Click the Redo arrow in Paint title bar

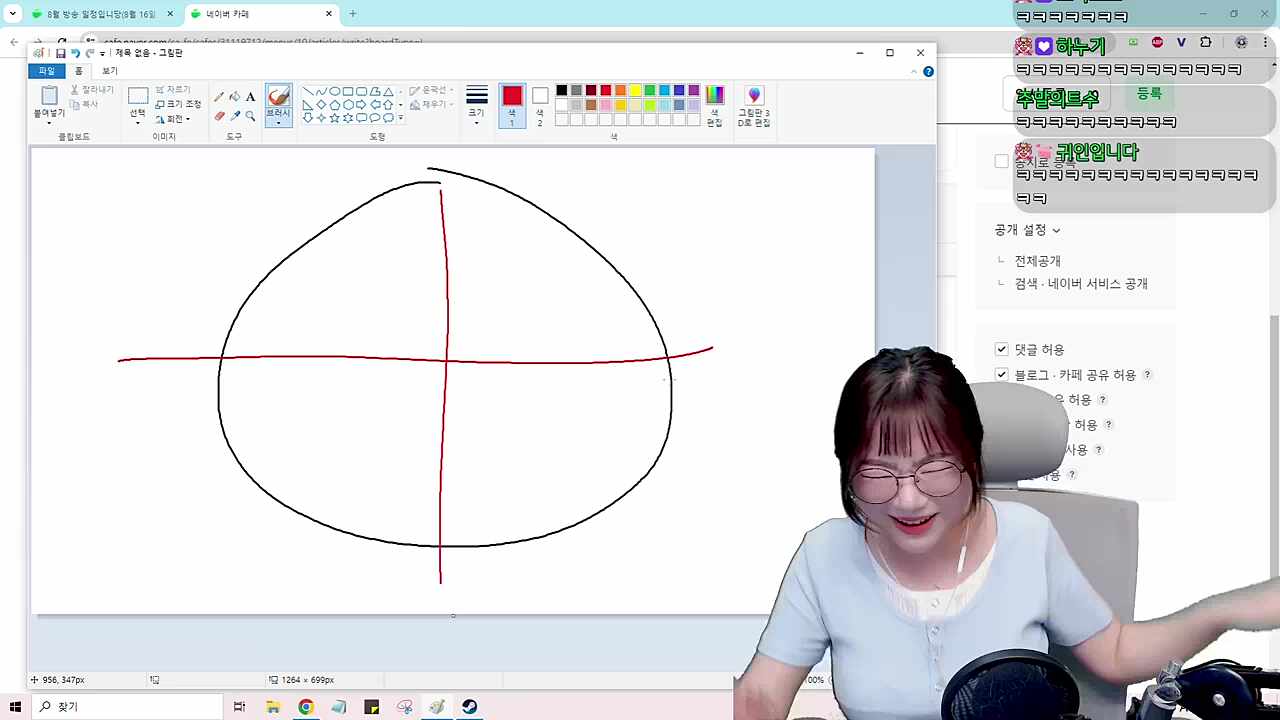(90, 53)
